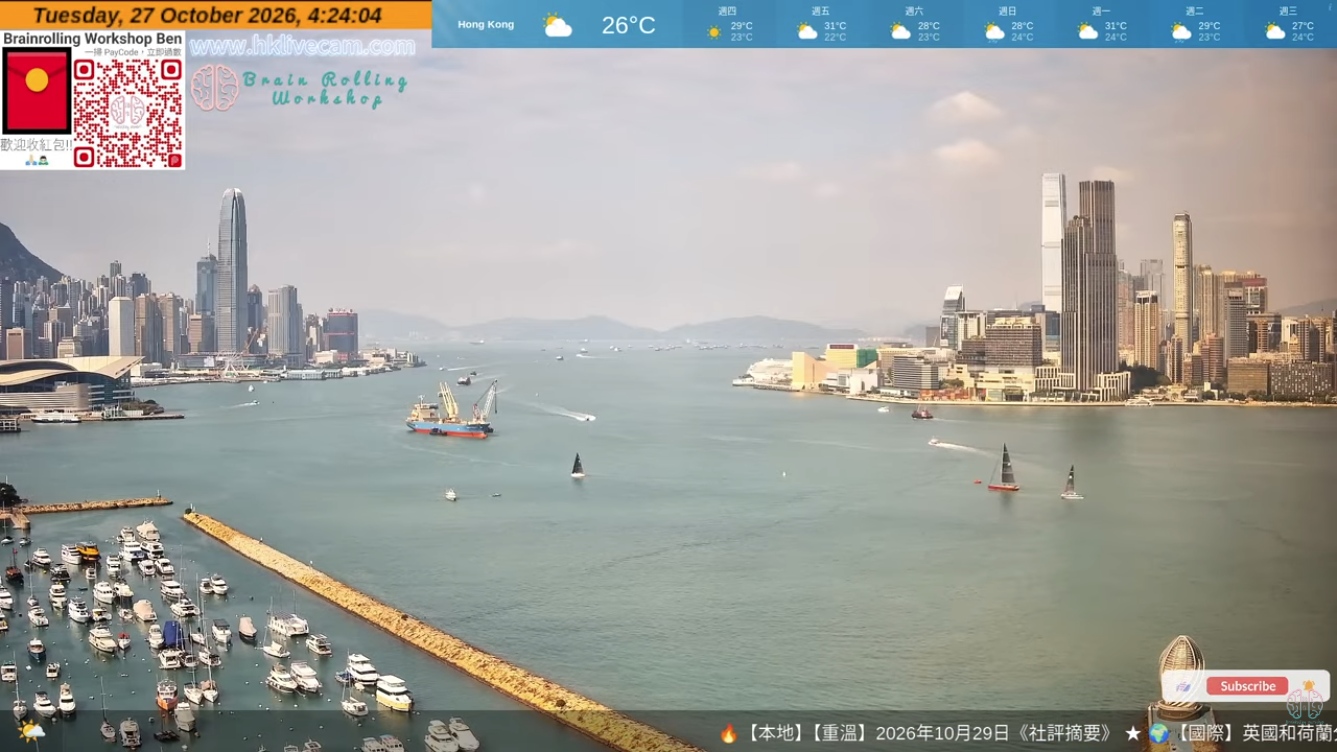
Task: Click the white star in the news ticker
Action: (1133, 734)
